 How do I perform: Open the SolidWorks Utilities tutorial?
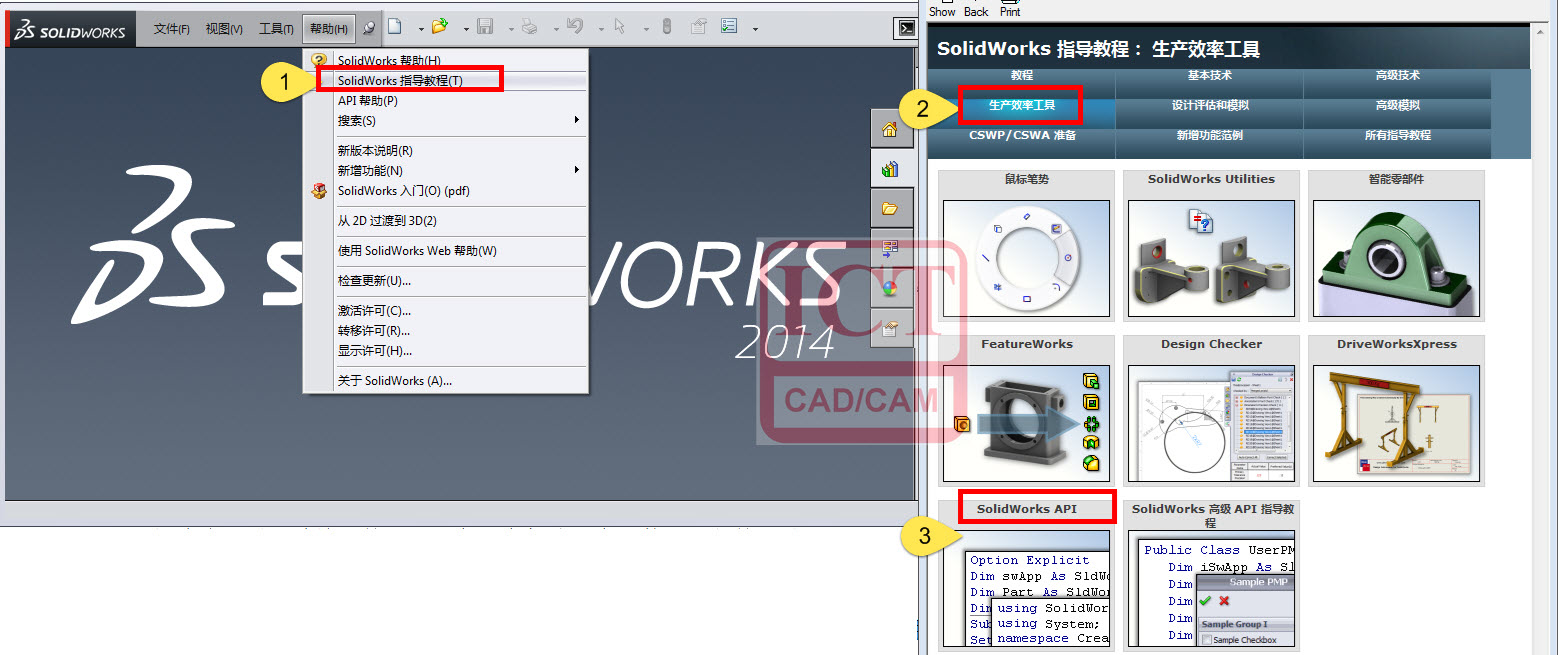coord(1211,258)
